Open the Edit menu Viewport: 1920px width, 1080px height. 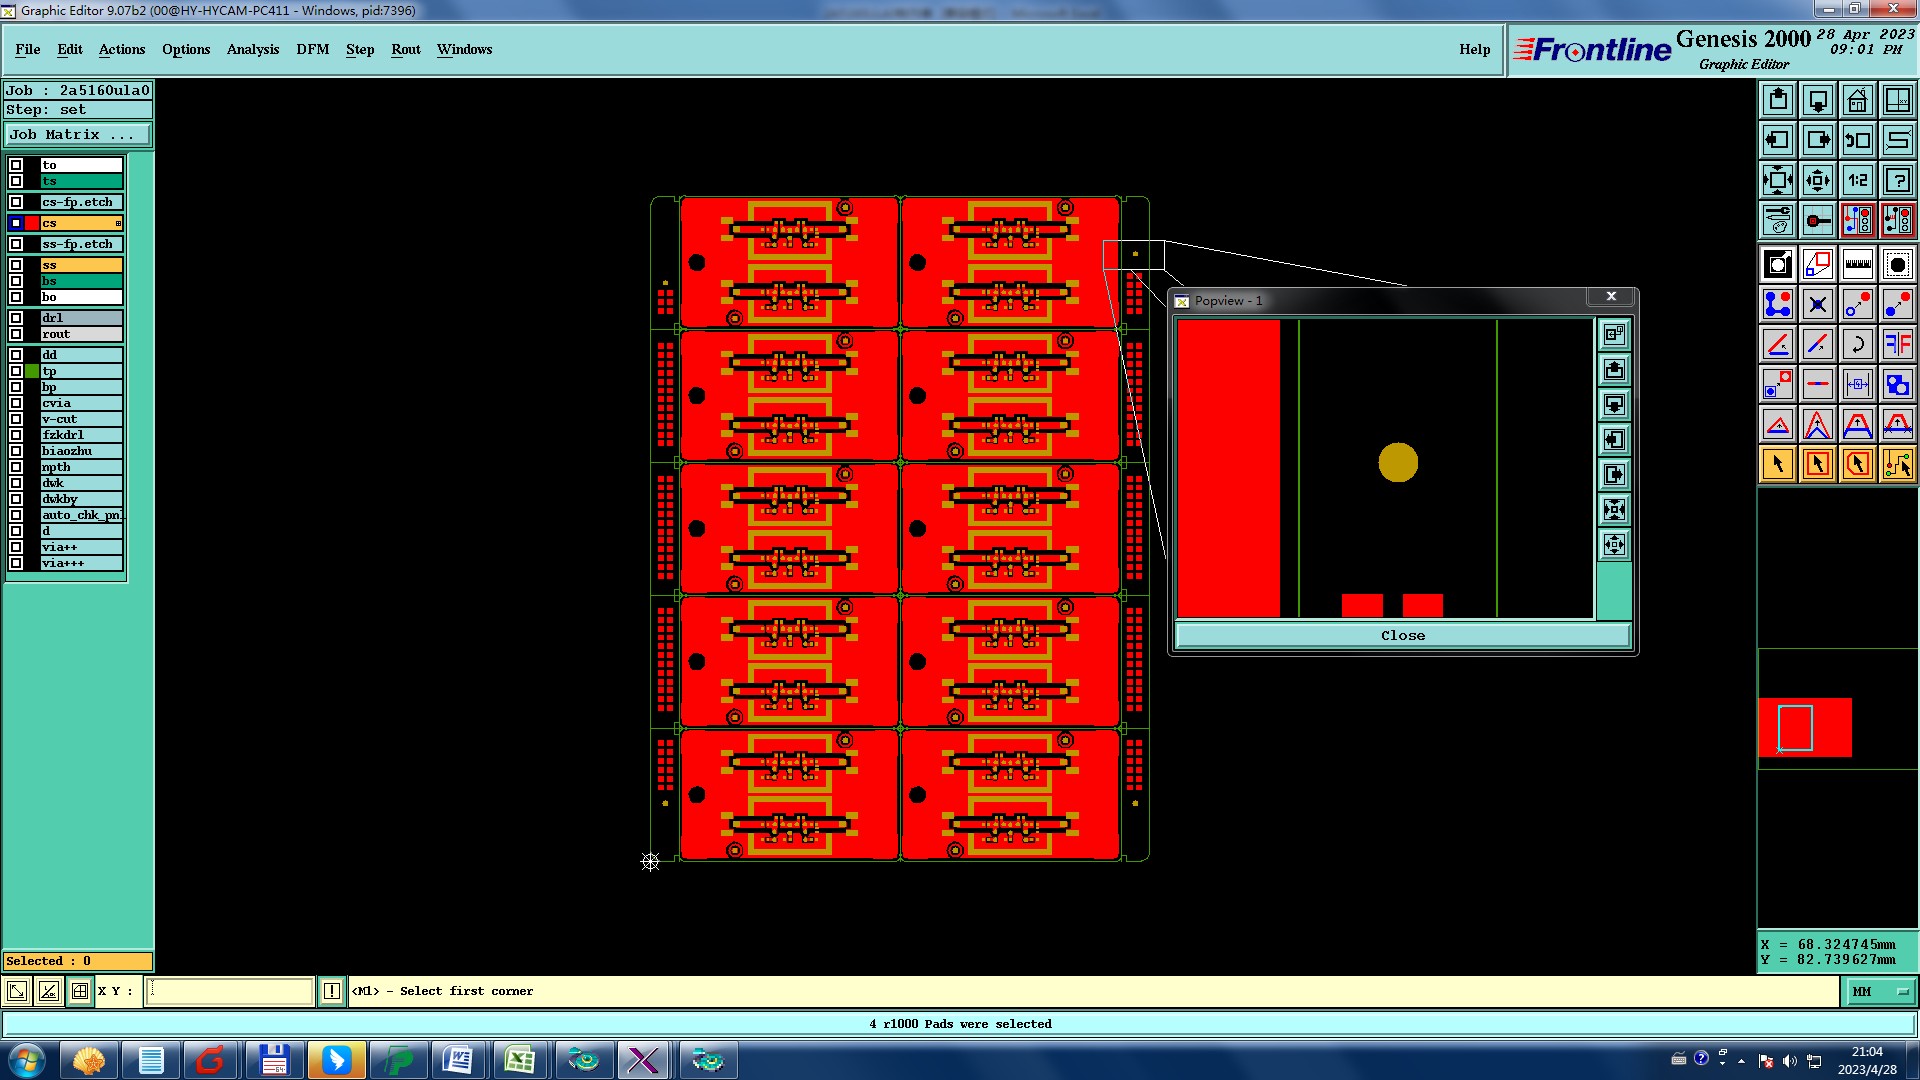click(70, 49)
